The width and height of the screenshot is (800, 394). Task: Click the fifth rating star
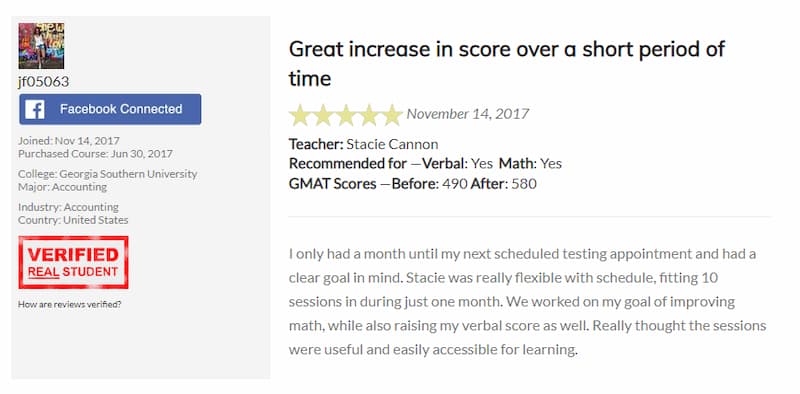(392, 115)
